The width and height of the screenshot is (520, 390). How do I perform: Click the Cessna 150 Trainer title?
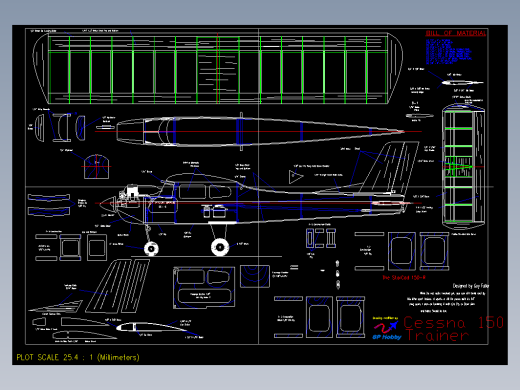pyautogui.click(x=453, y=329)
